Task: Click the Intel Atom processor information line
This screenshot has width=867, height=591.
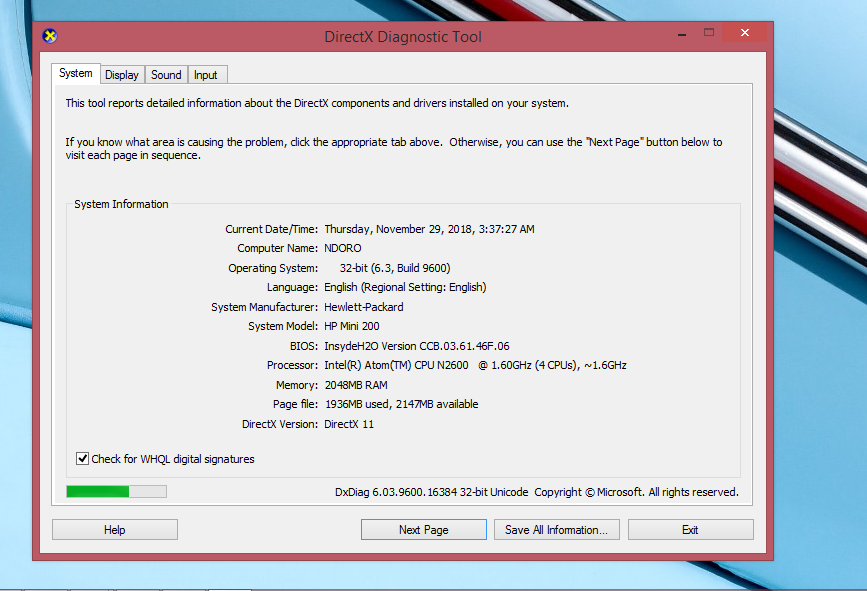Action: click(x=473, y=365)
